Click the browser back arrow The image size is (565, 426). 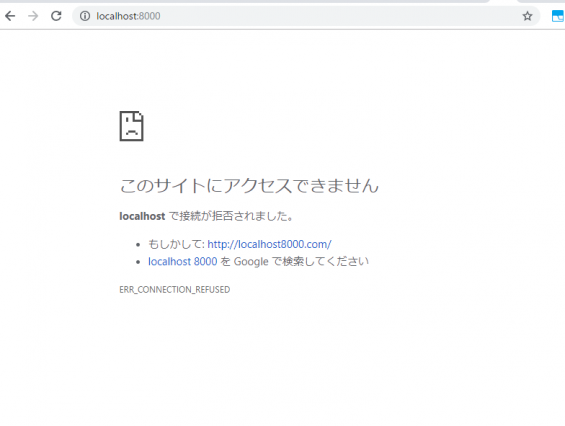(x=10, y=16)
